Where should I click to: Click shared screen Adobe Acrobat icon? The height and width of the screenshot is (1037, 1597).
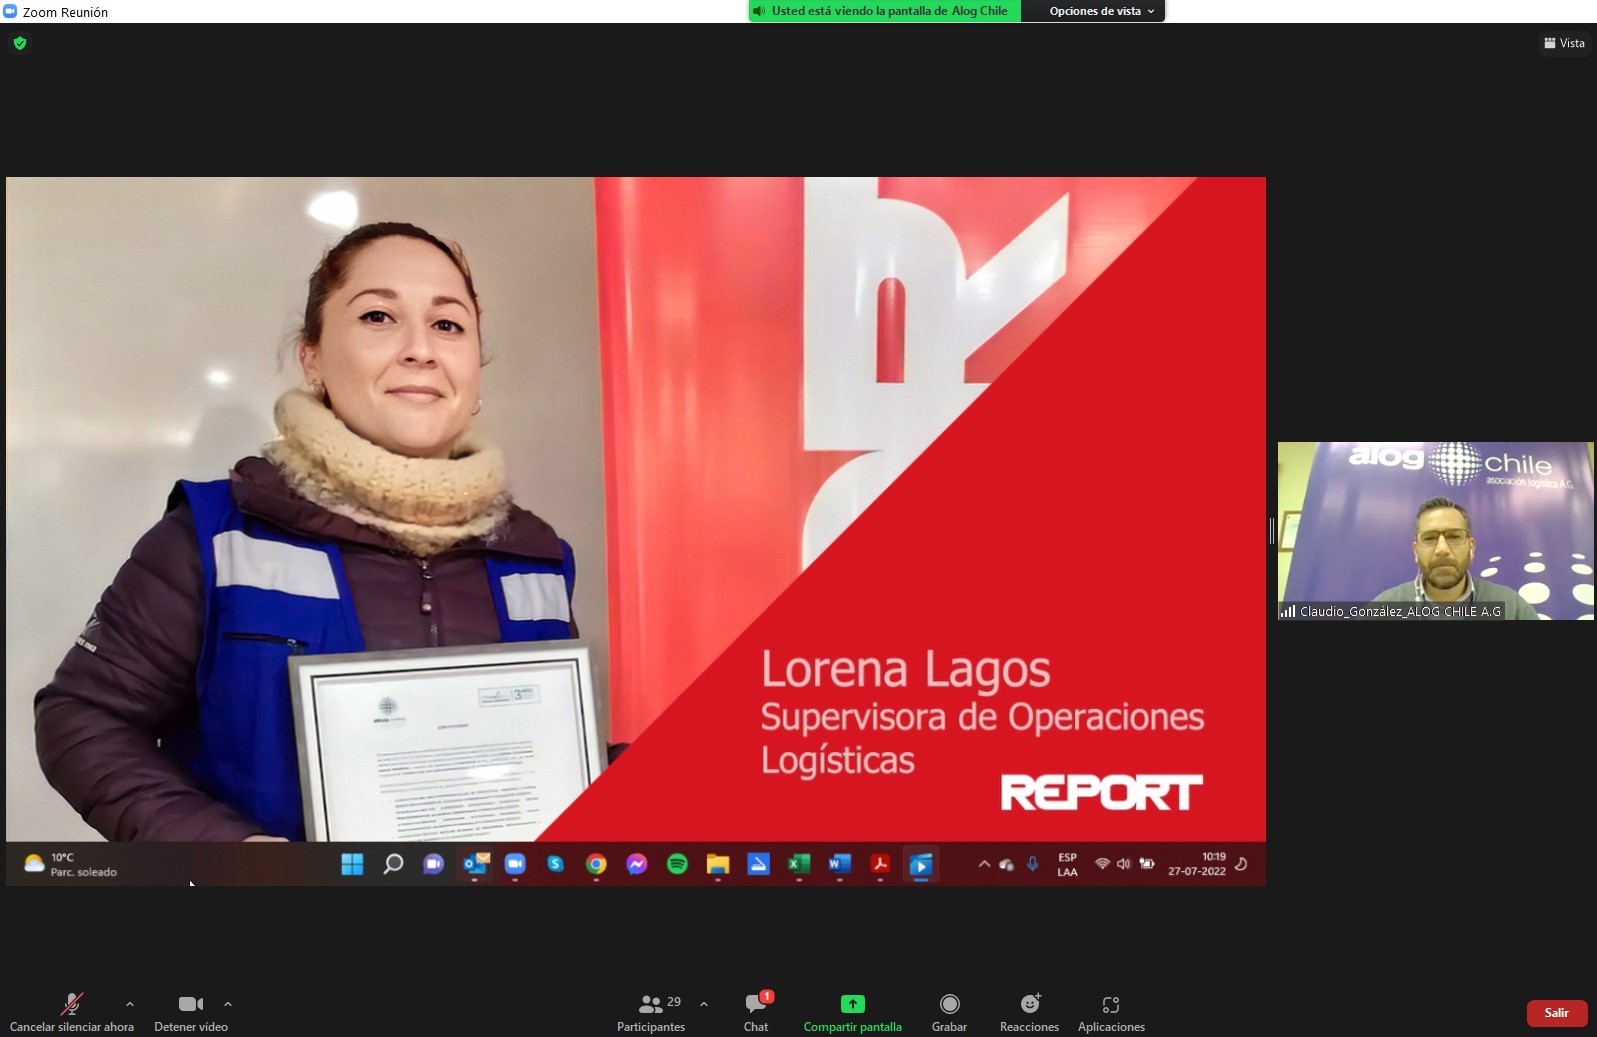(x=880, y=864)
